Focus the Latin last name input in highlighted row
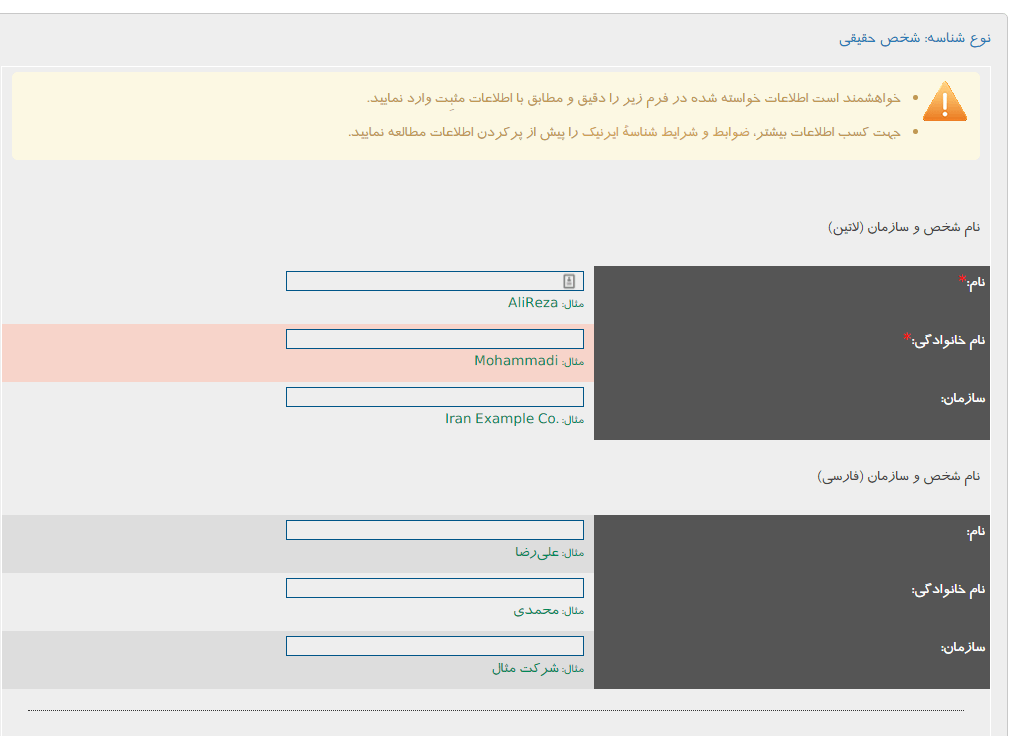1016x736 pixels. click(434, 339)
